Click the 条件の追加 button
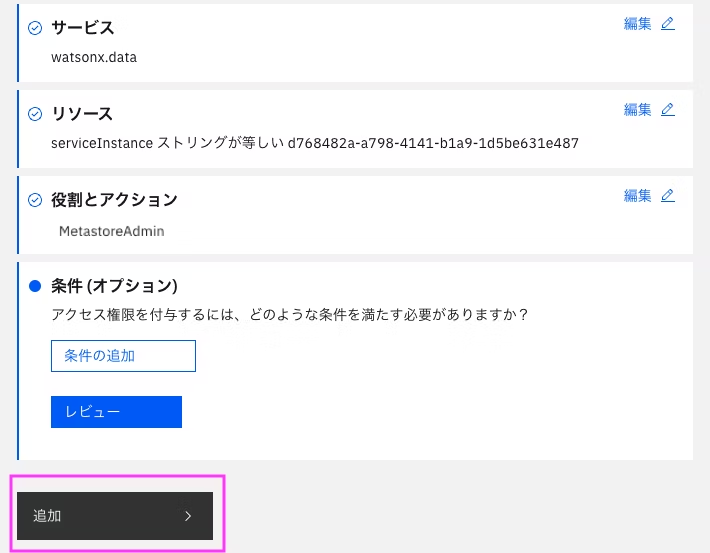This screenshot has width=710, height=553. click(123, 356)
